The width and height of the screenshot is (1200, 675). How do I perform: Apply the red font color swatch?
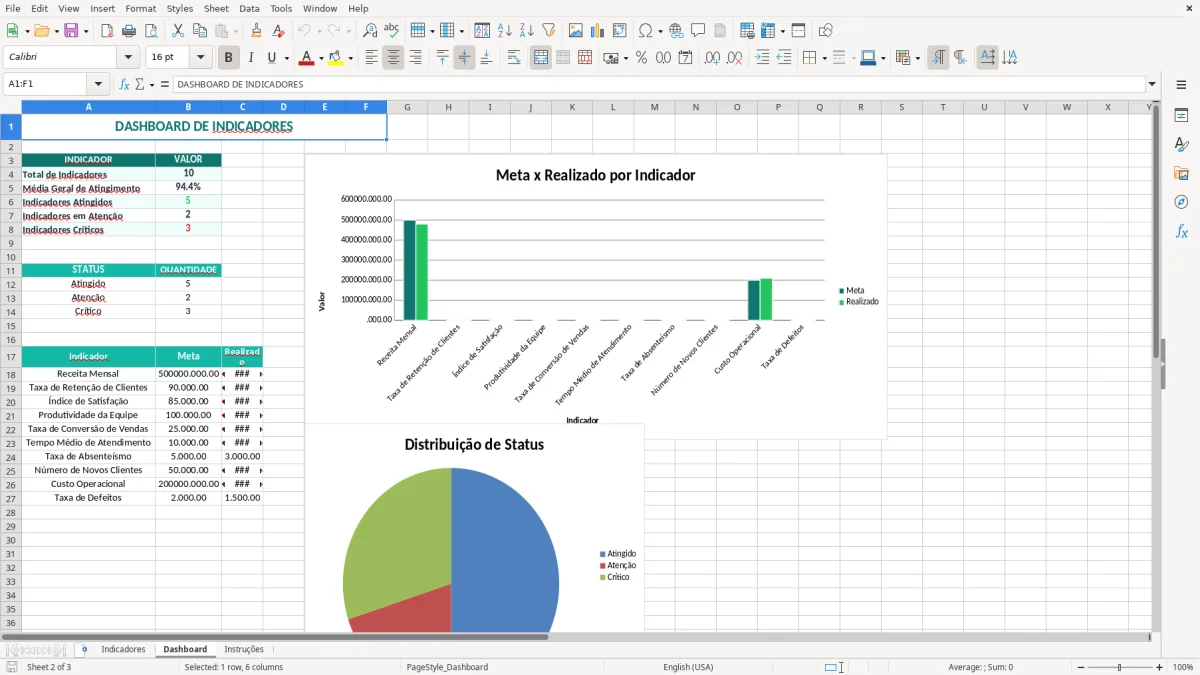(x=305, y=58)
